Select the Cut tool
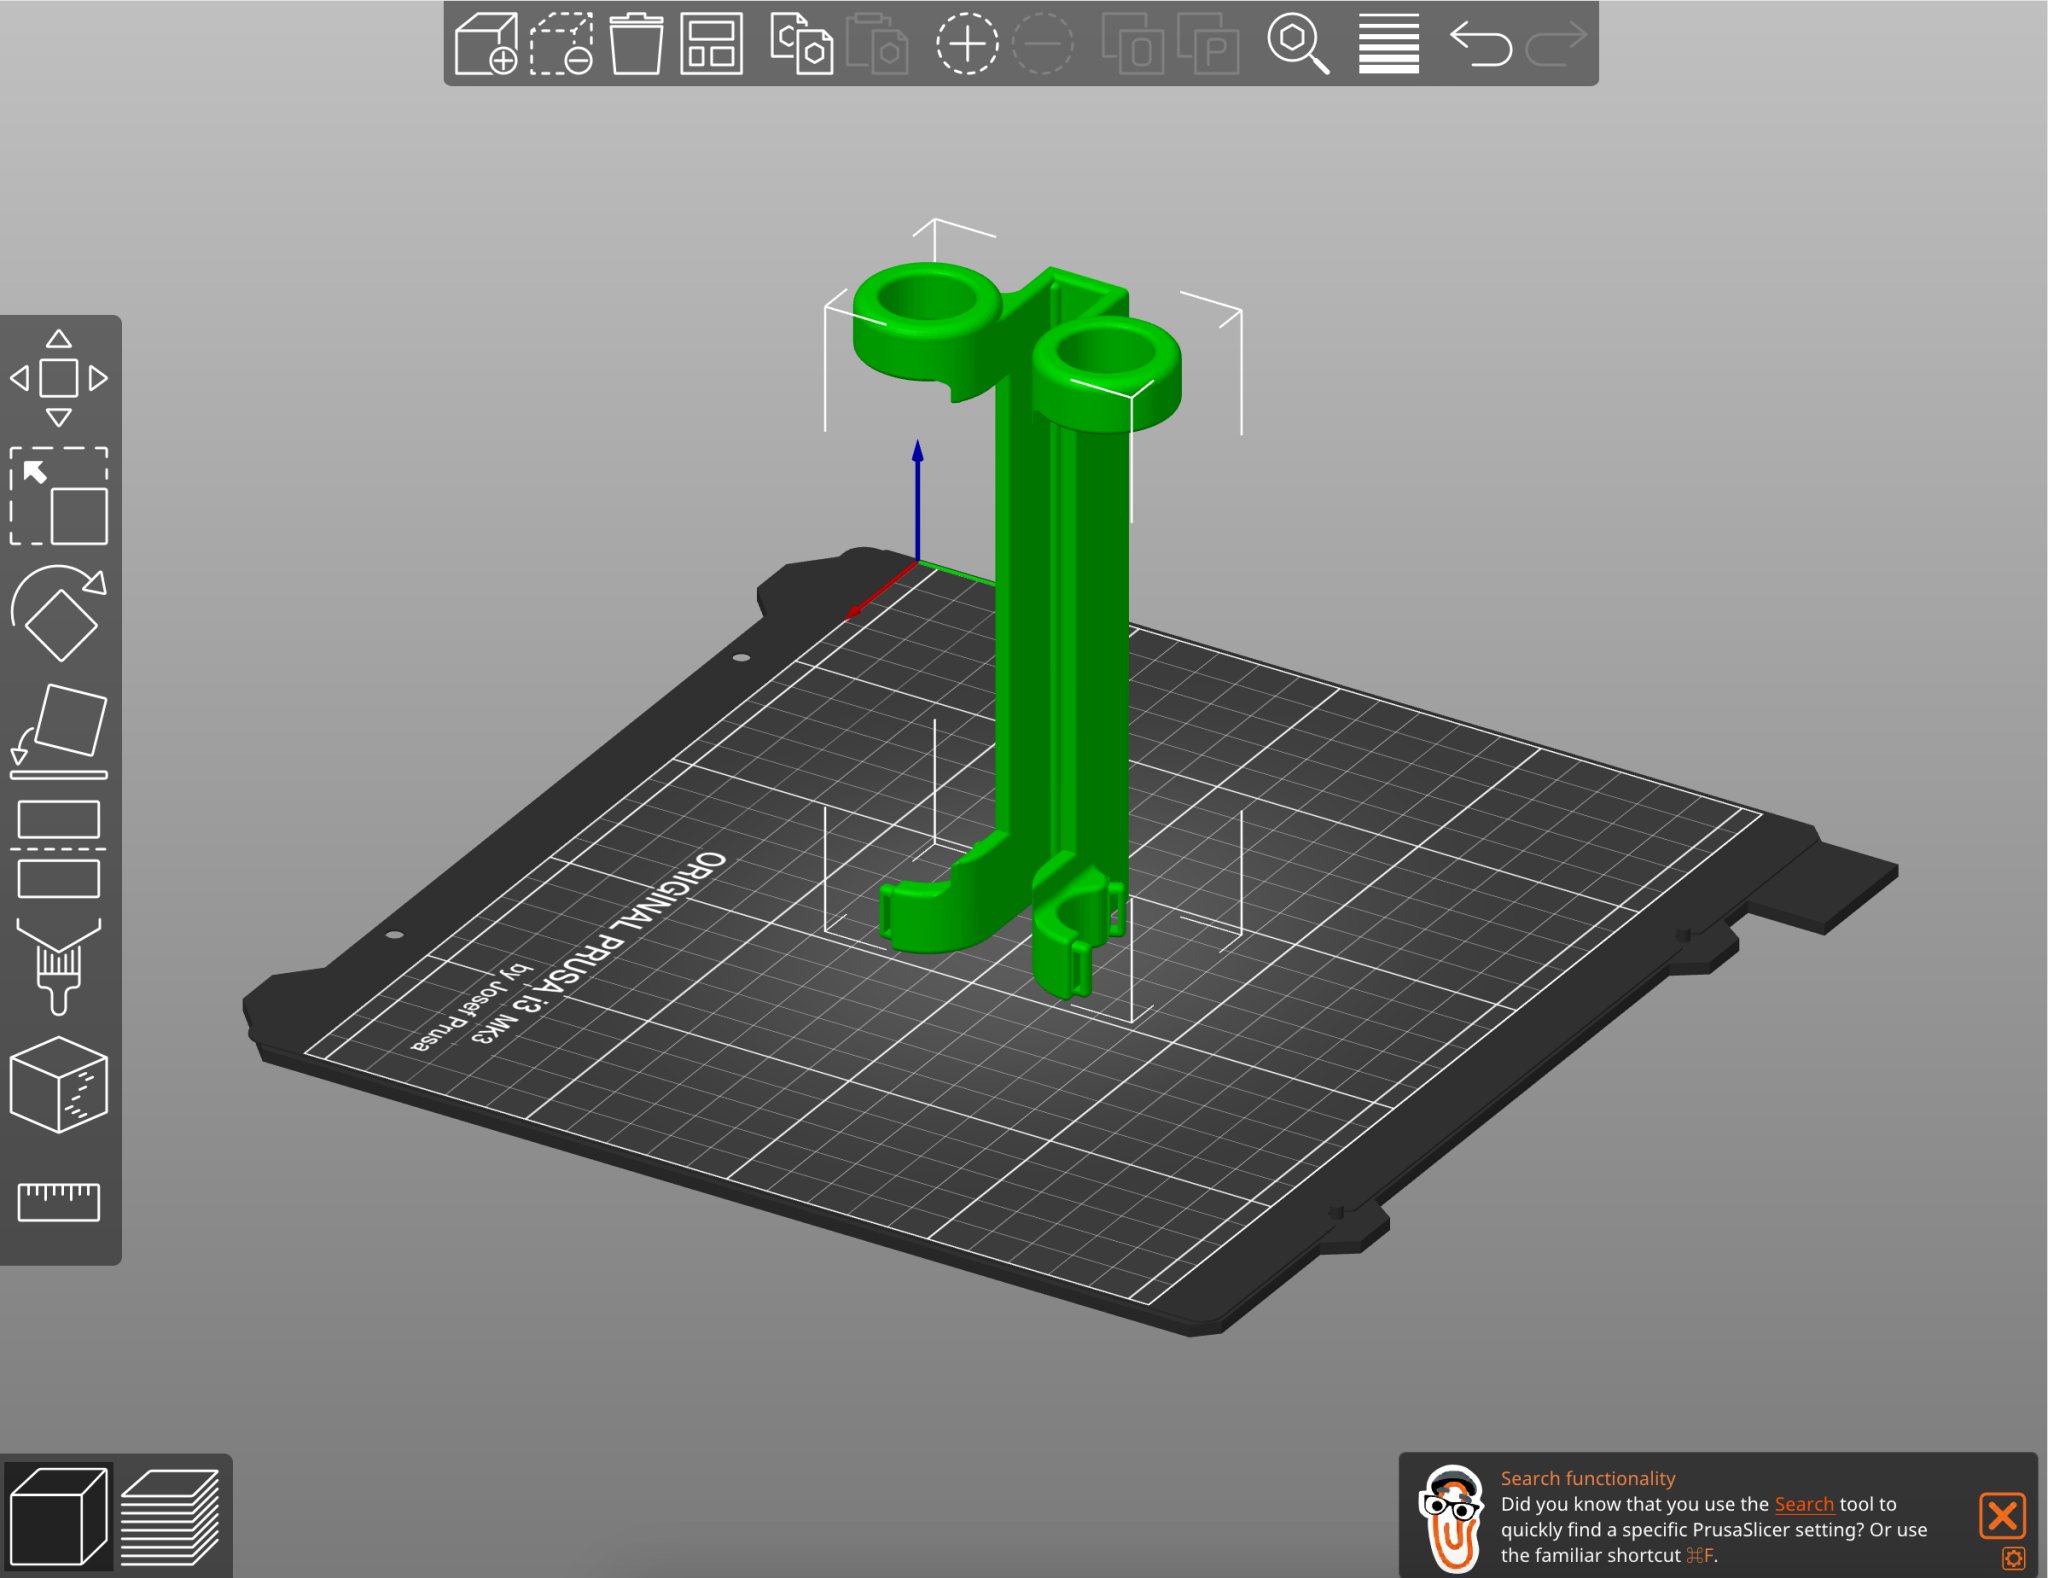2048x1578 pixels. point(59,849)
